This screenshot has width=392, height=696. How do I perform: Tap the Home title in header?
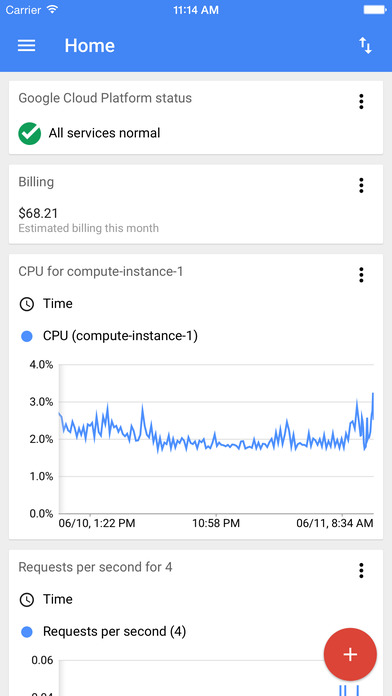click(90, 45)
